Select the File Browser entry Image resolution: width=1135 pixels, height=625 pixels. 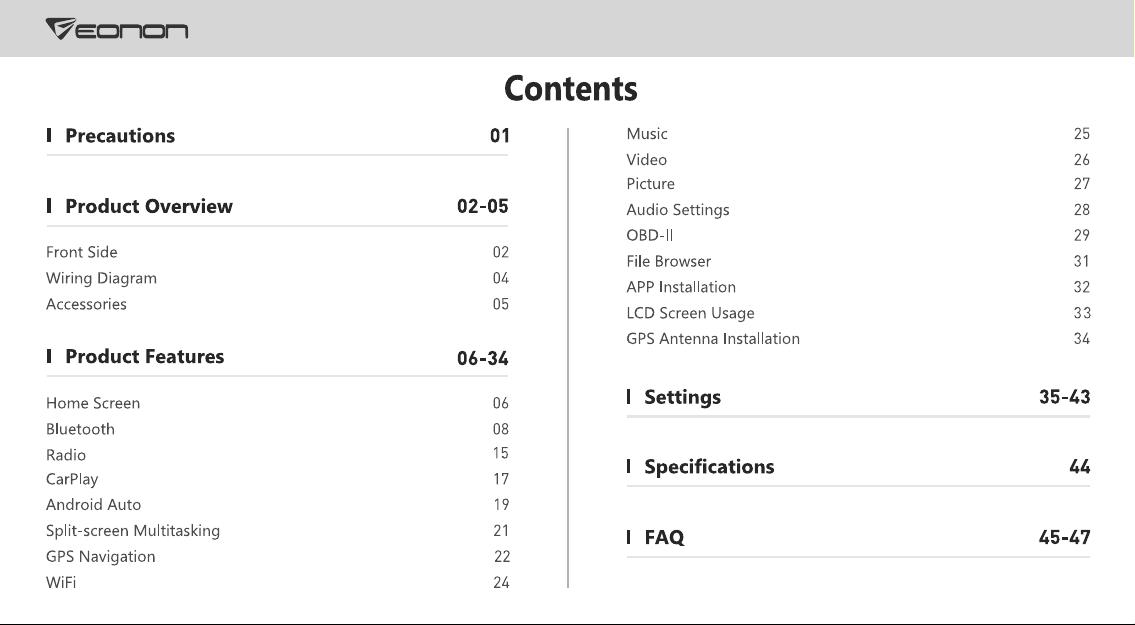point(669,261)
